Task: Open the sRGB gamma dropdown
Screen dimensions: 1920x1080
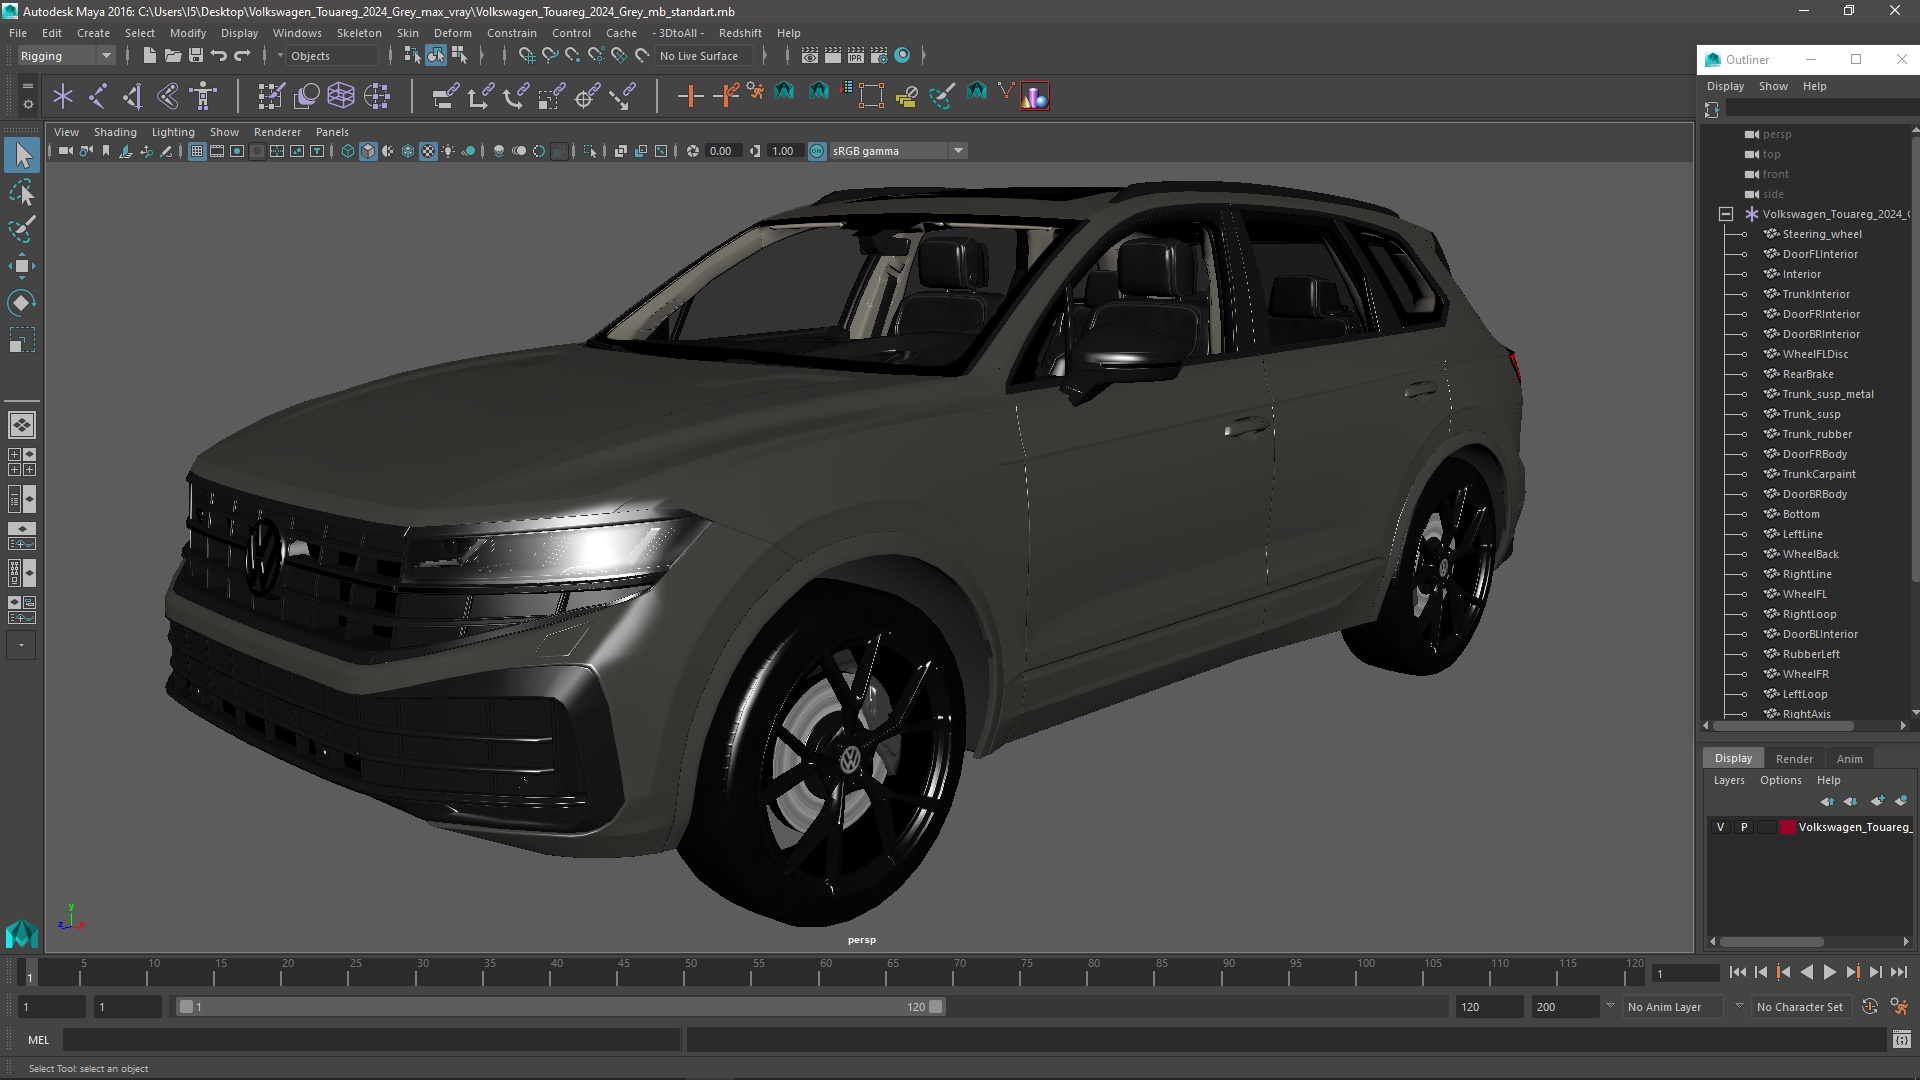Action: (898, 151)
